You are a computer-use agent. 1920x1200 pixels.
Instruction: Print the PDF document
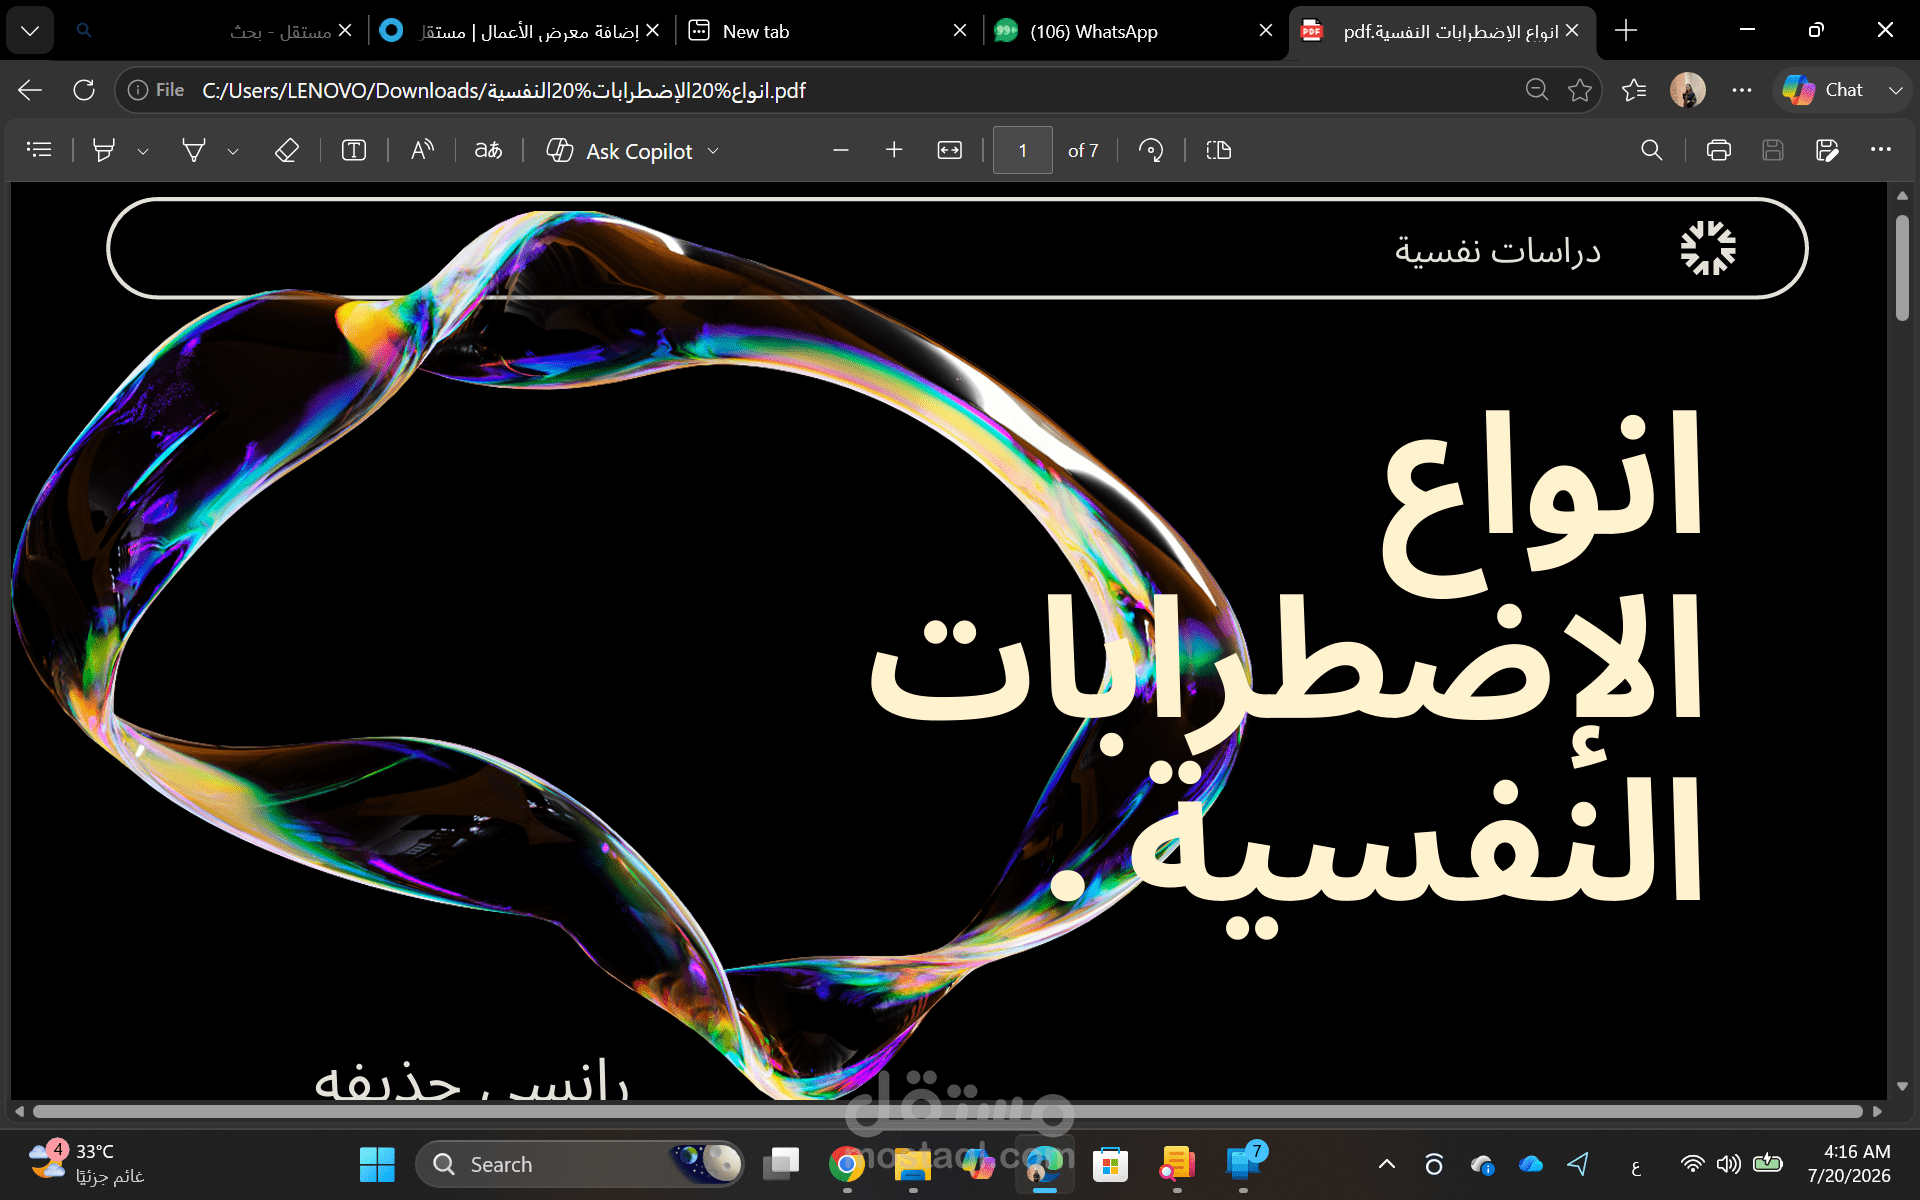point(1719,150)
